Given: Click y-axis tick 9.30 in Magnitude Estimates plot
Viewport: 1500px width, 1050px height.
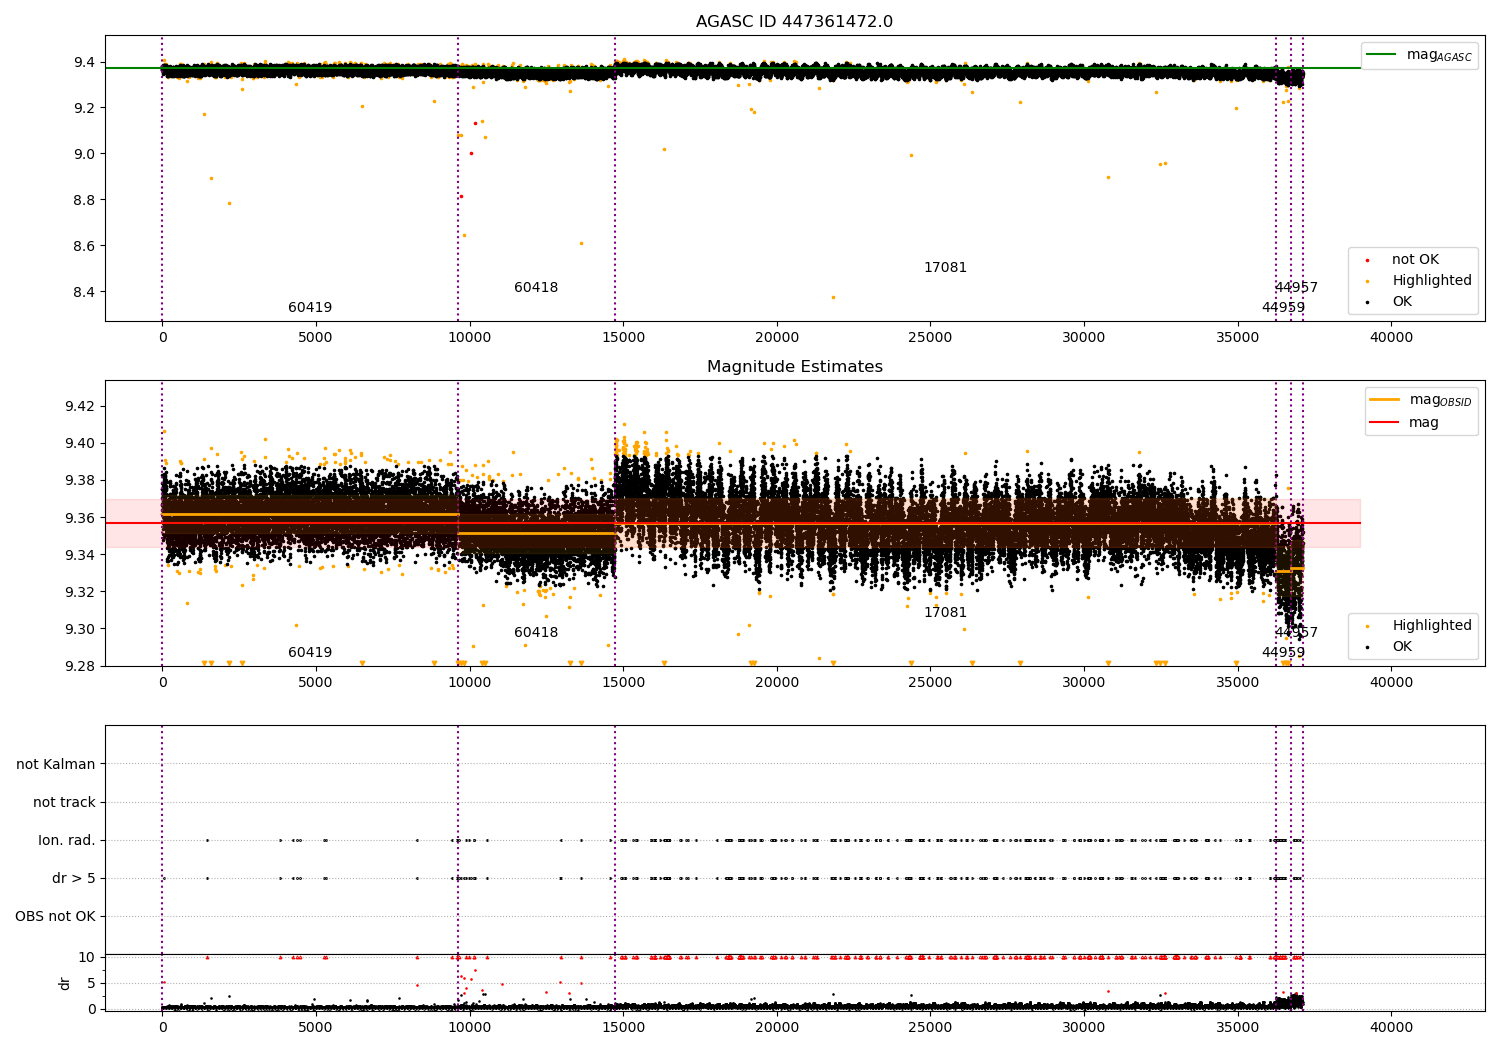Looking at the screenshot, I should pyautogui.click(x=80, y=629).
